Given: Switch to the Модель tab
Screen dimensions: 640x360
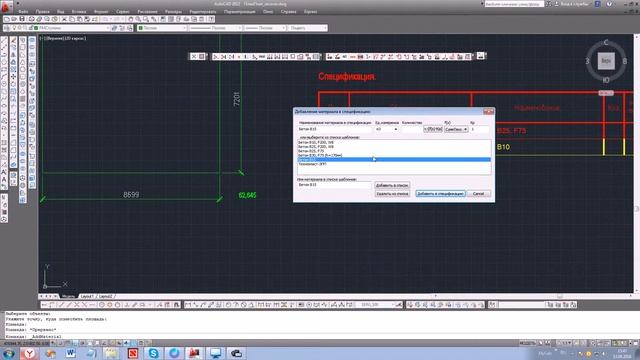Looking at the screenshot, I should (x=68, y=296).
